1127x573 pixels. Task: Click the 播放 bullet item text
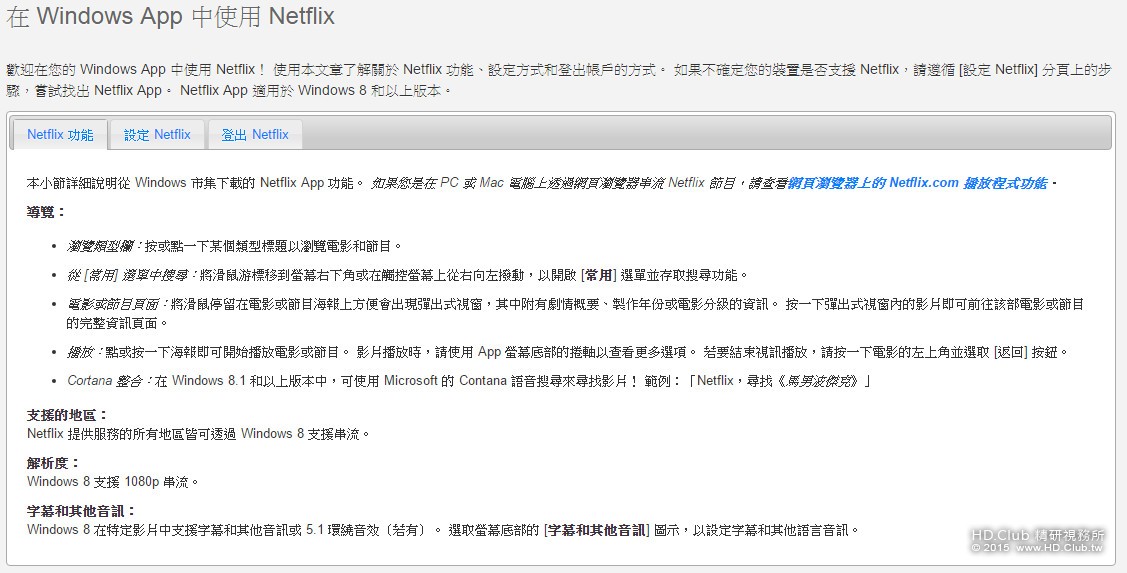(x=568, y=352)
